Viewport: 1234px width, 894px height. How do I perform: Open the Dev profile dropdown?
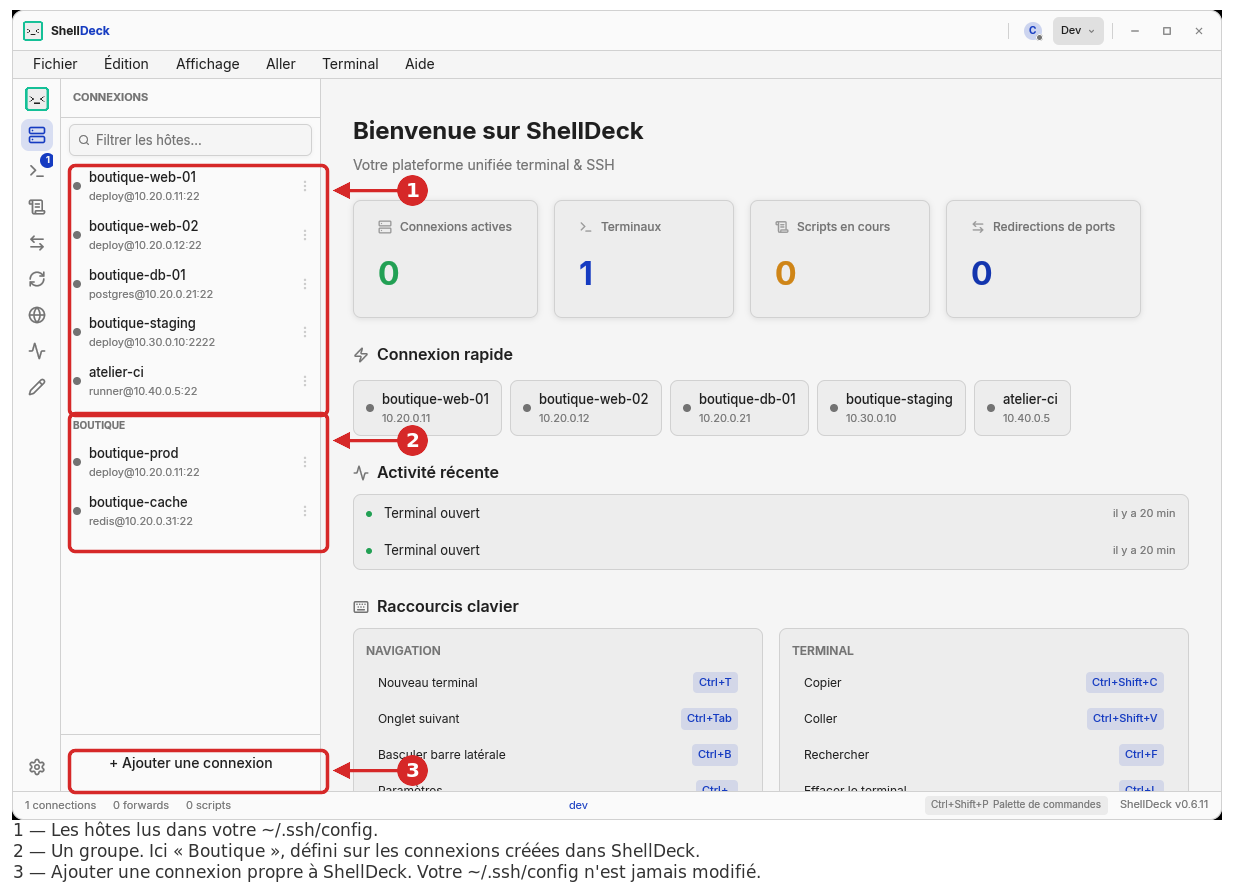[1078, 31]
